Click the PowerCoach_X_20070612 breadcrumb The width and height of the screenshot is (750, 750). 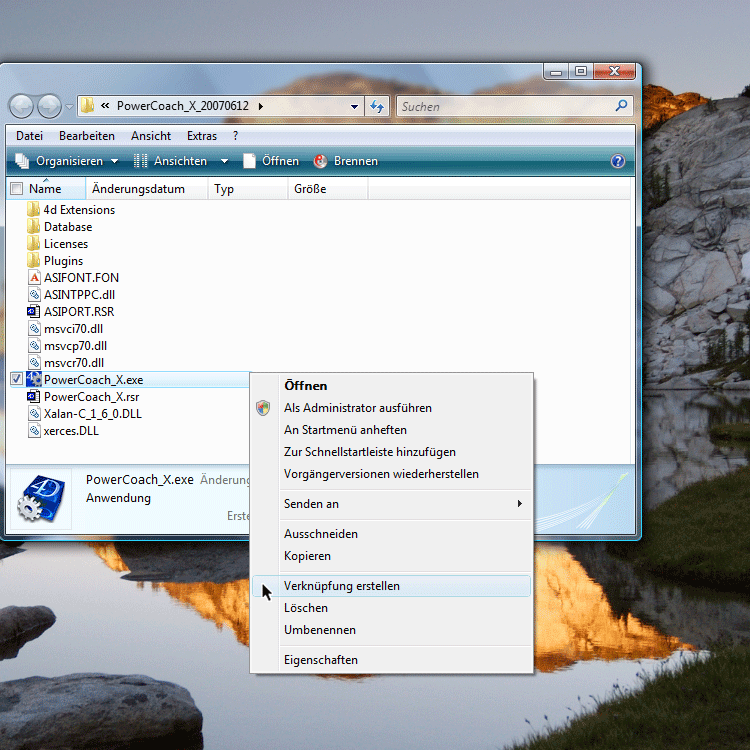tap(183, 106)
